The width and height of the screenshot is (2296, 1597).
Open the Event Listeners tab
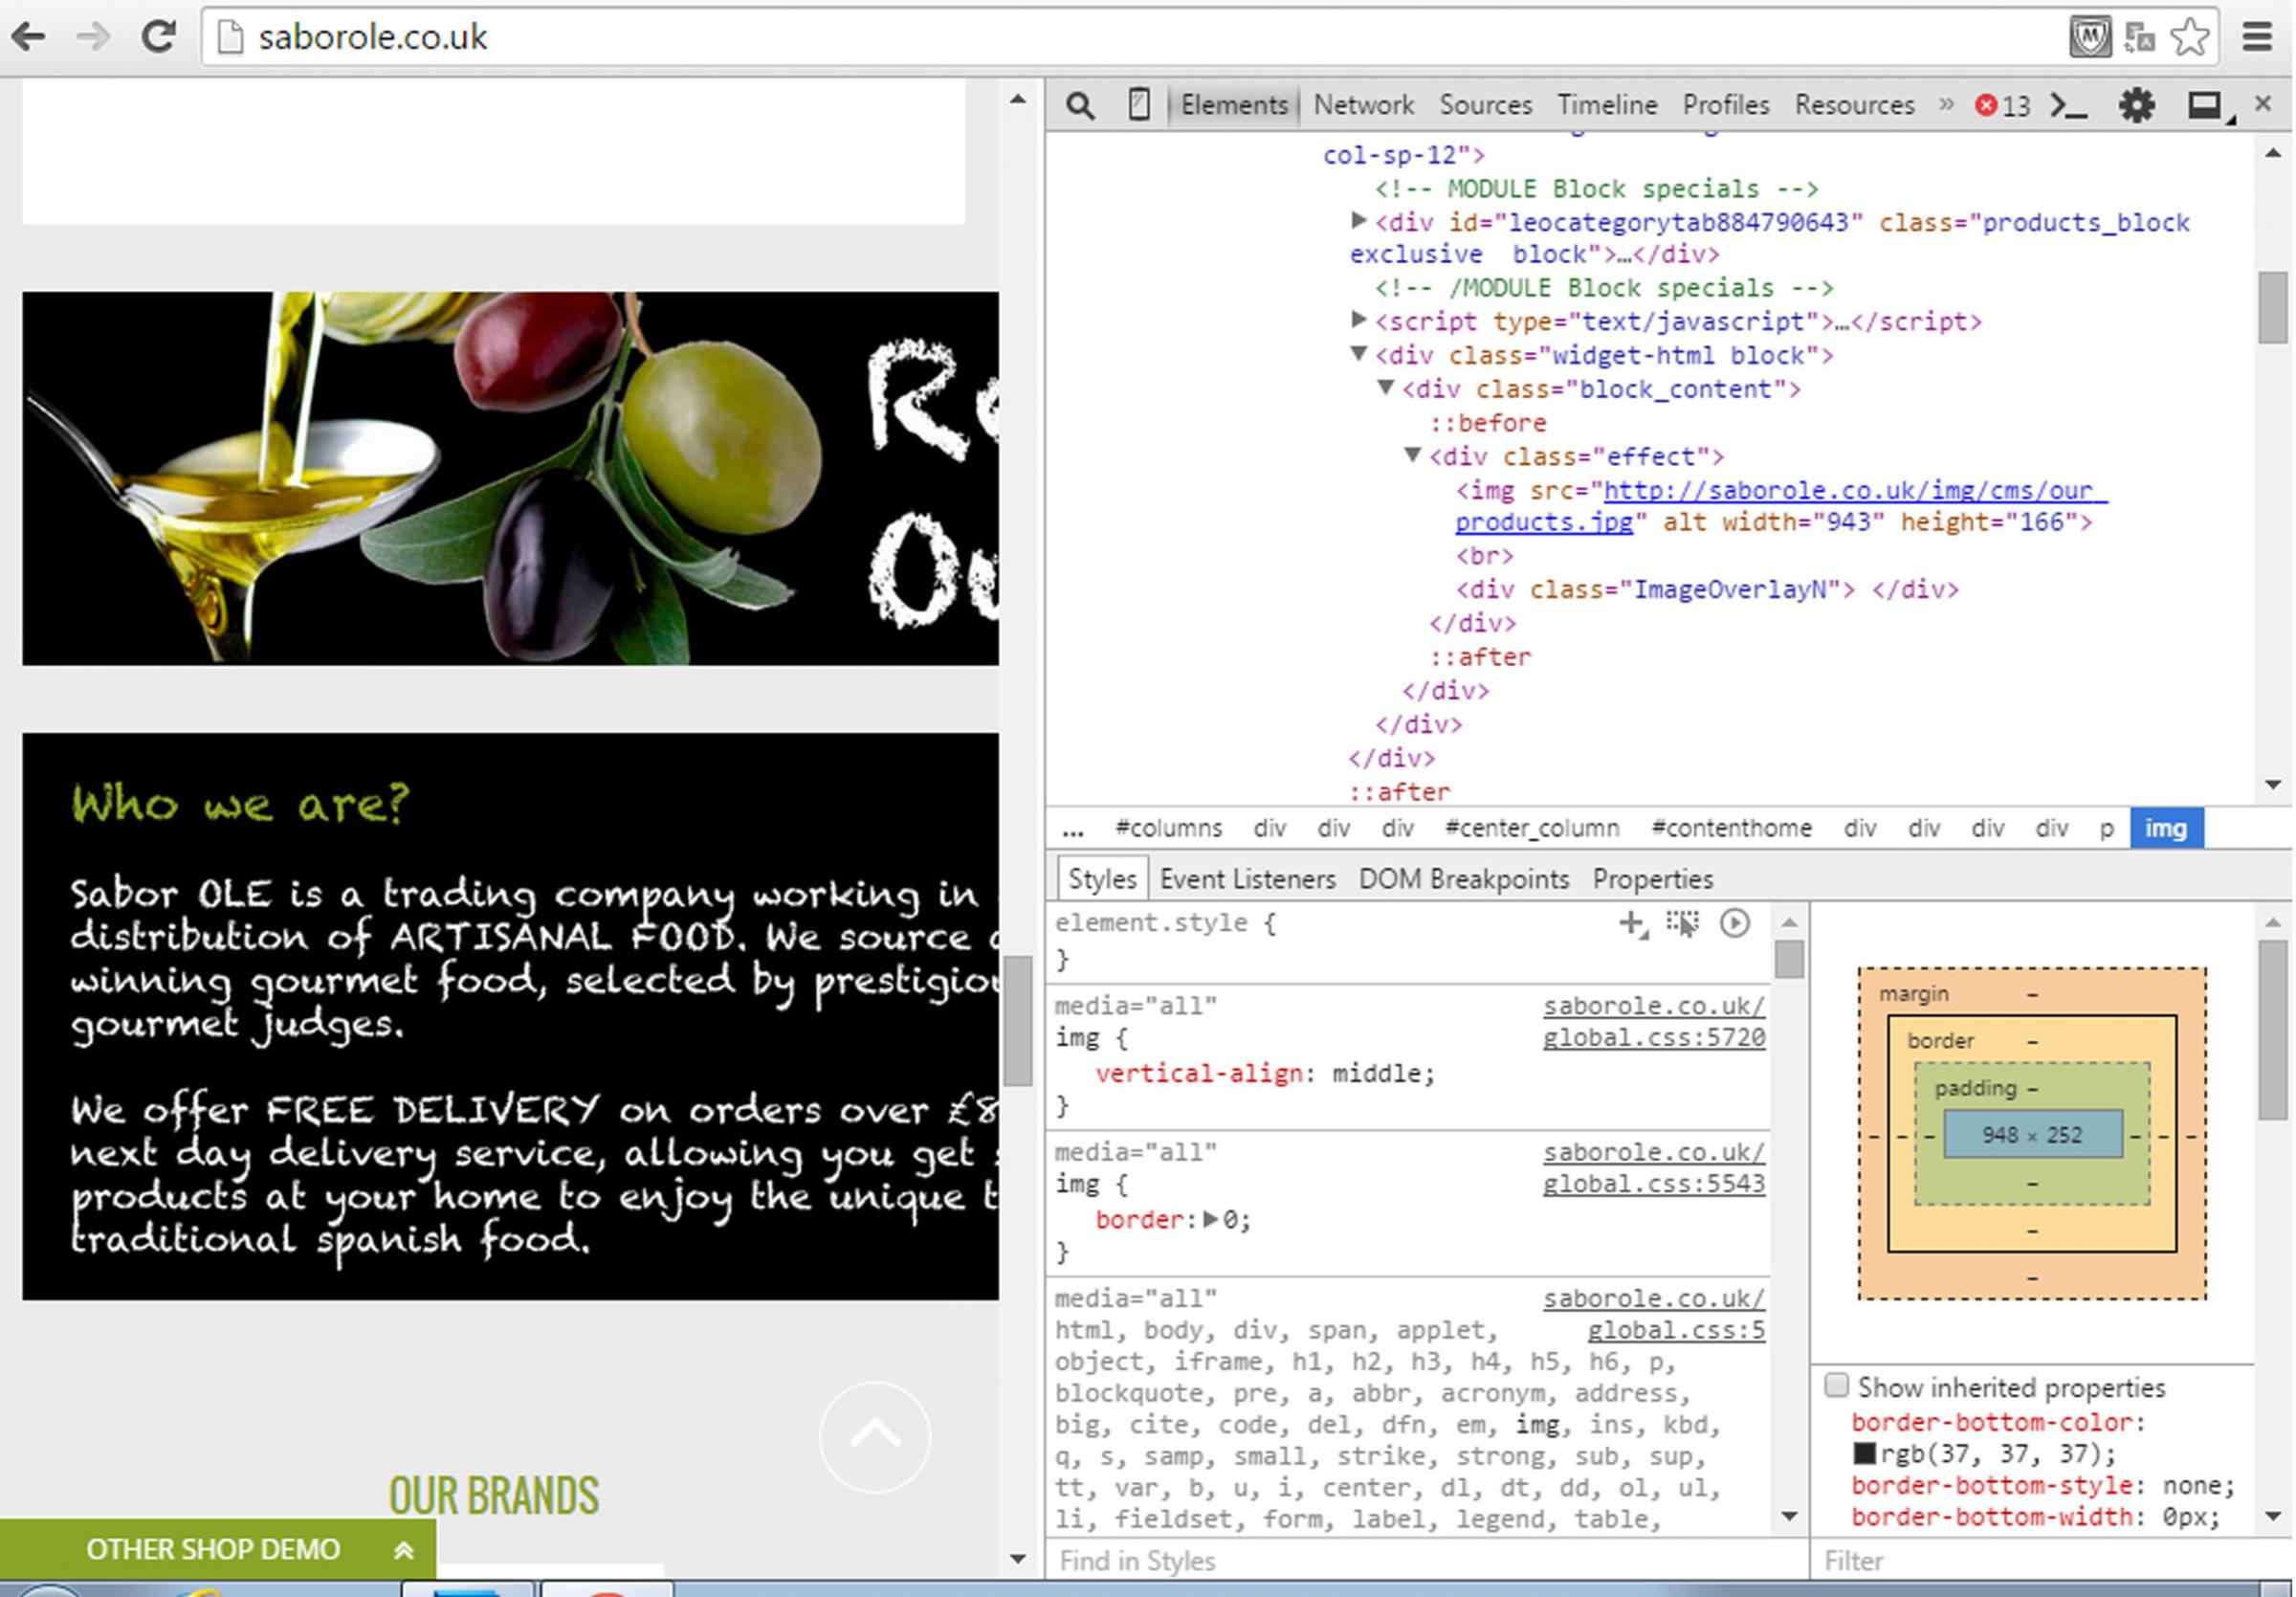1247,879
